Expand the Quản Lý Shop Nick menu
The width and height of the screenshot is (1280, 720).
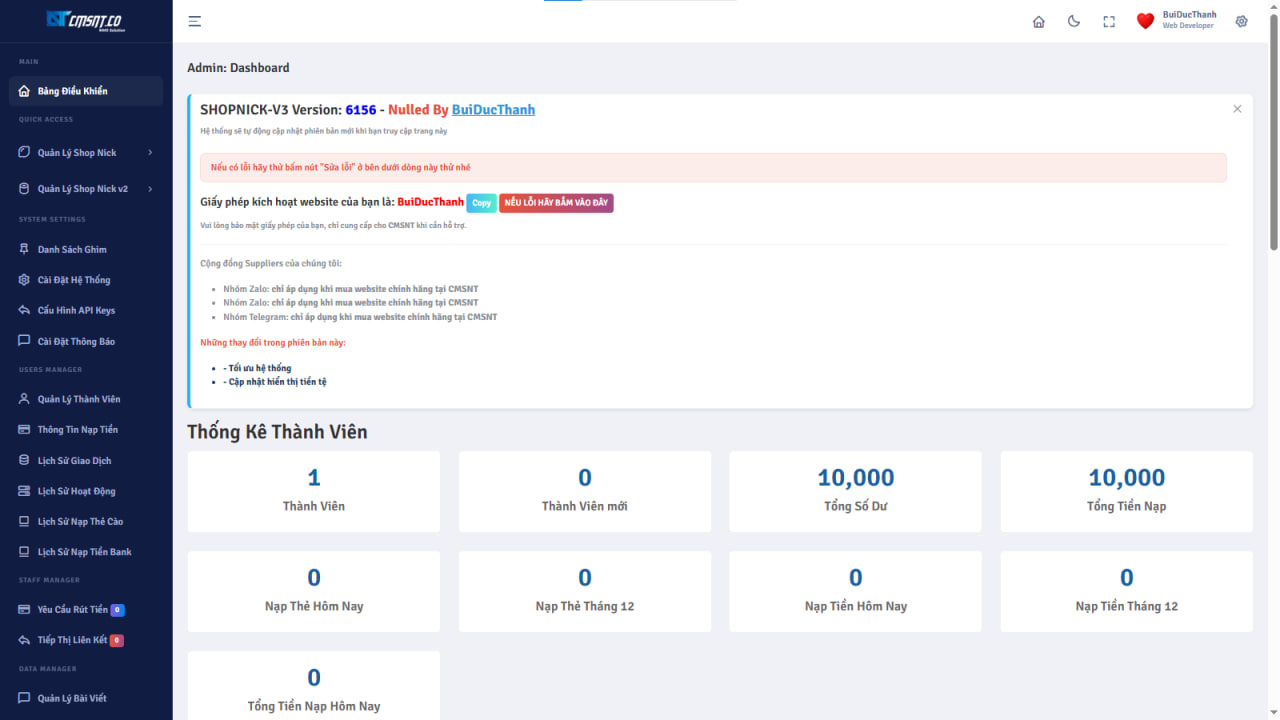pos(85,153)
